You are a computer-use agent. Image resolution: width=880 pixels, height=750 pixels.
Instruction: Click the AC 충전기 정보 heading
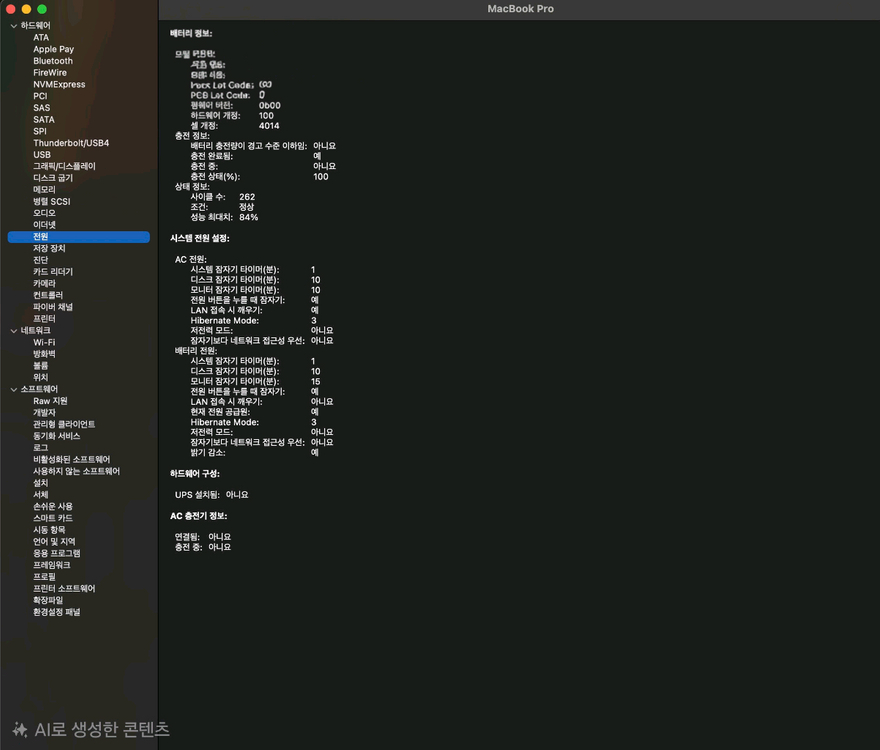199,516
